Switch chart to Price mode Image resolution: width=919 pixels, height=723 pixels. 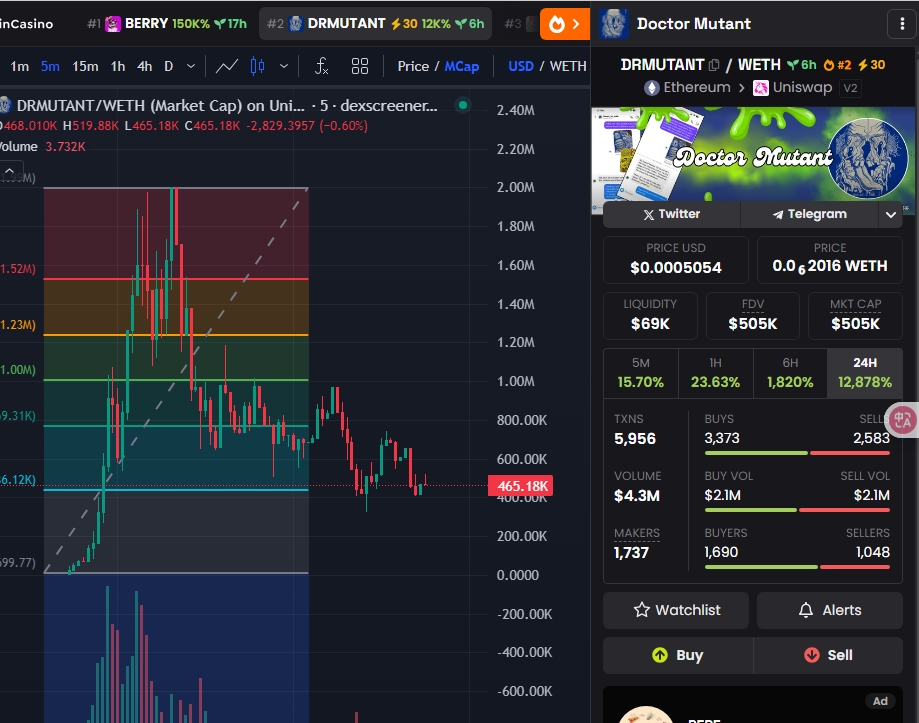[x=413, y=66]
